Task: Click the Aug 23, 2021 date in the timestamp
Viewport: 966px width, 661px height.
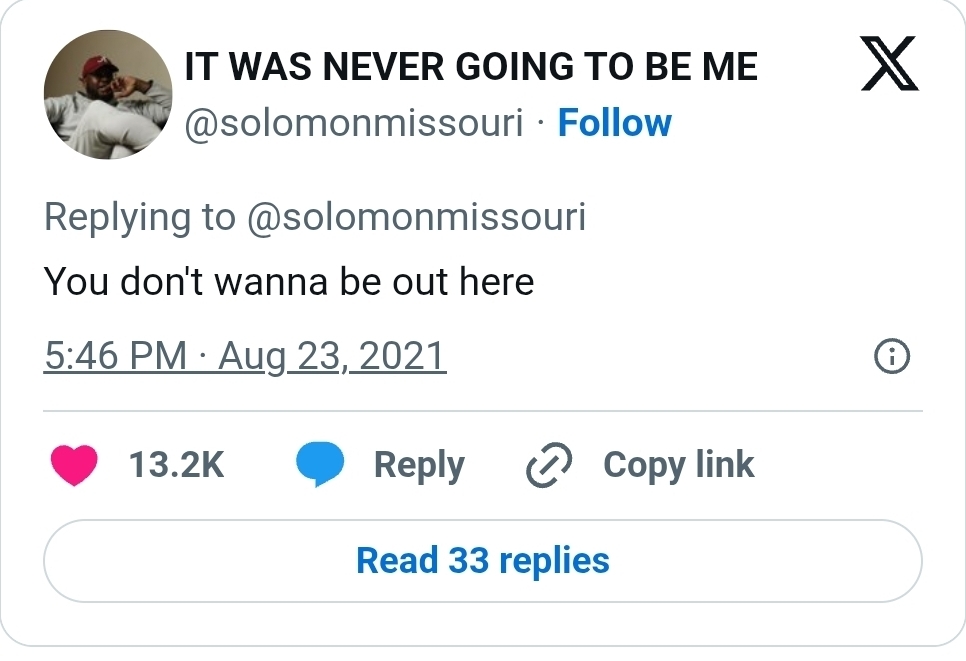Action: (332, 356)
